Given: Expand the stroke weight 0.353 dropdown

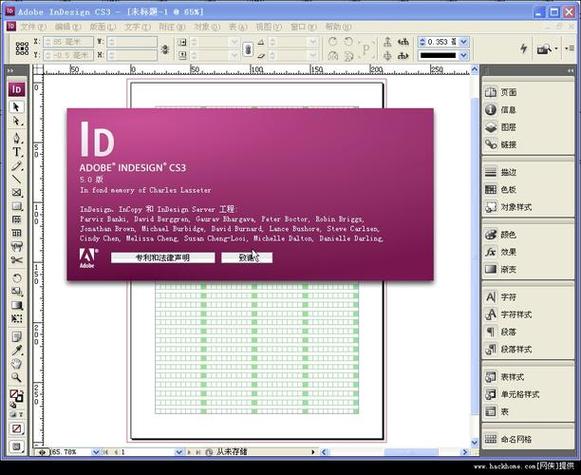Looking at the screenshot, I should 463,42.
